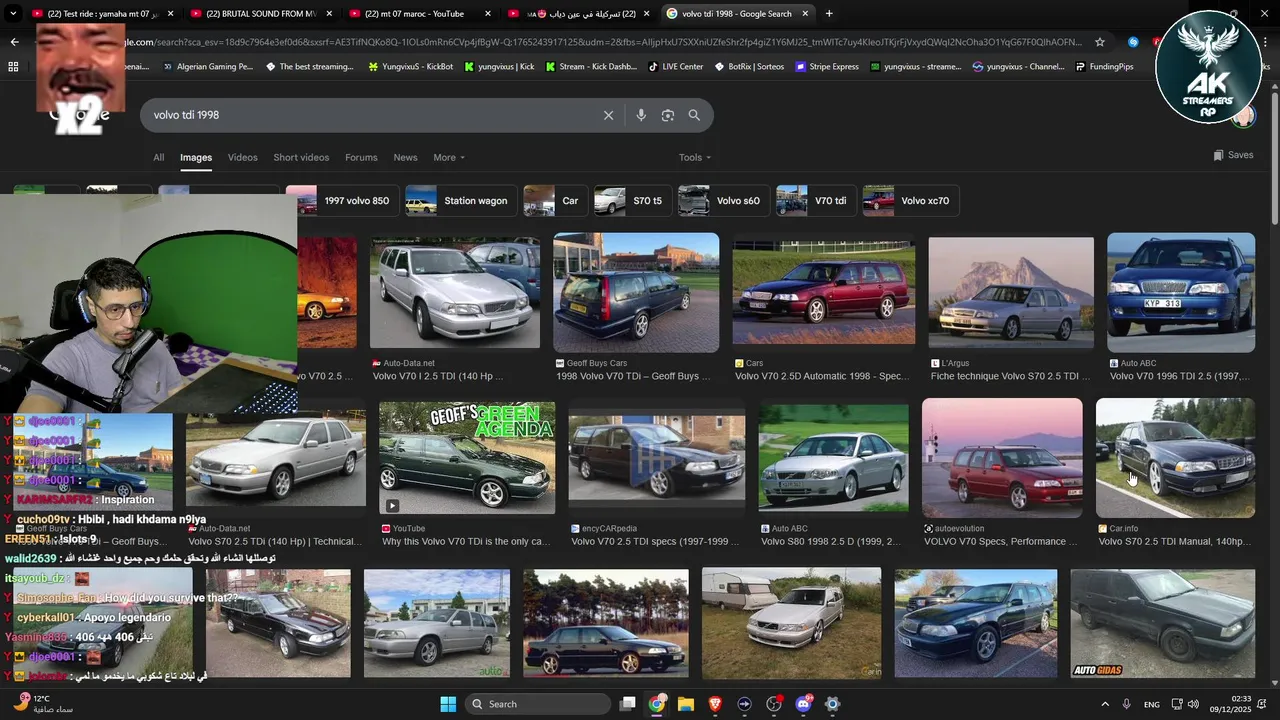Viewport: 1280px width, 720px height.
Task: Expand the Tools filter dropdown
Action: pos(695,157)
